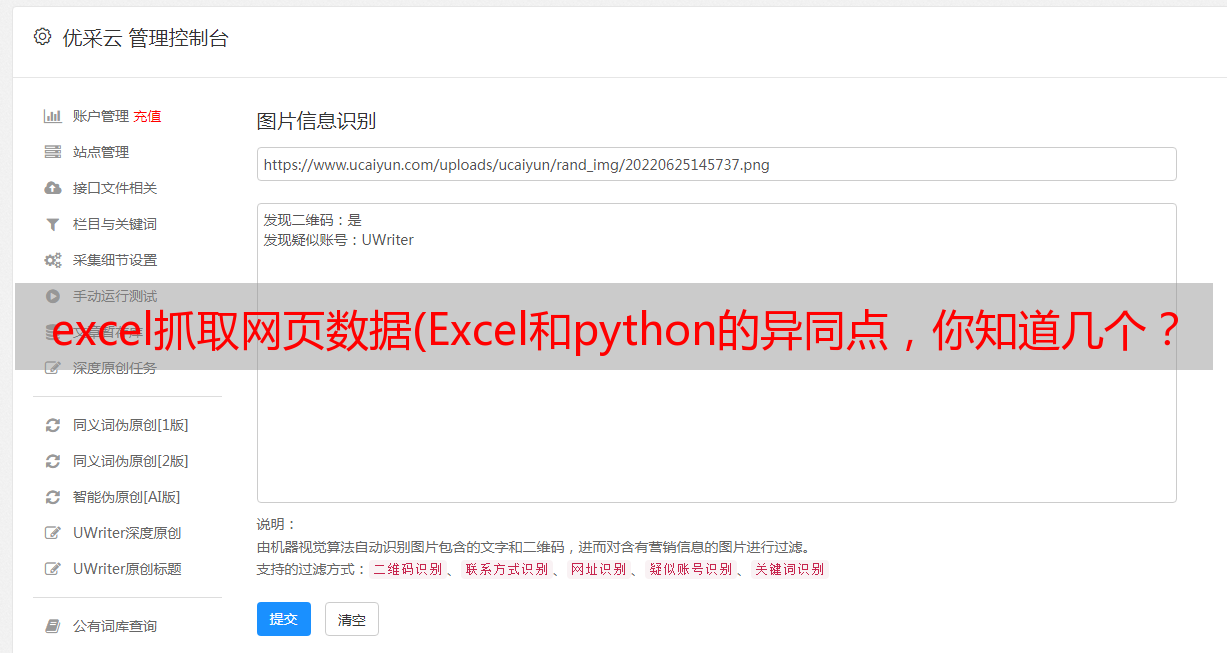Click the blue 提交 submit button

pyautogui.click(x=284, y=619)
